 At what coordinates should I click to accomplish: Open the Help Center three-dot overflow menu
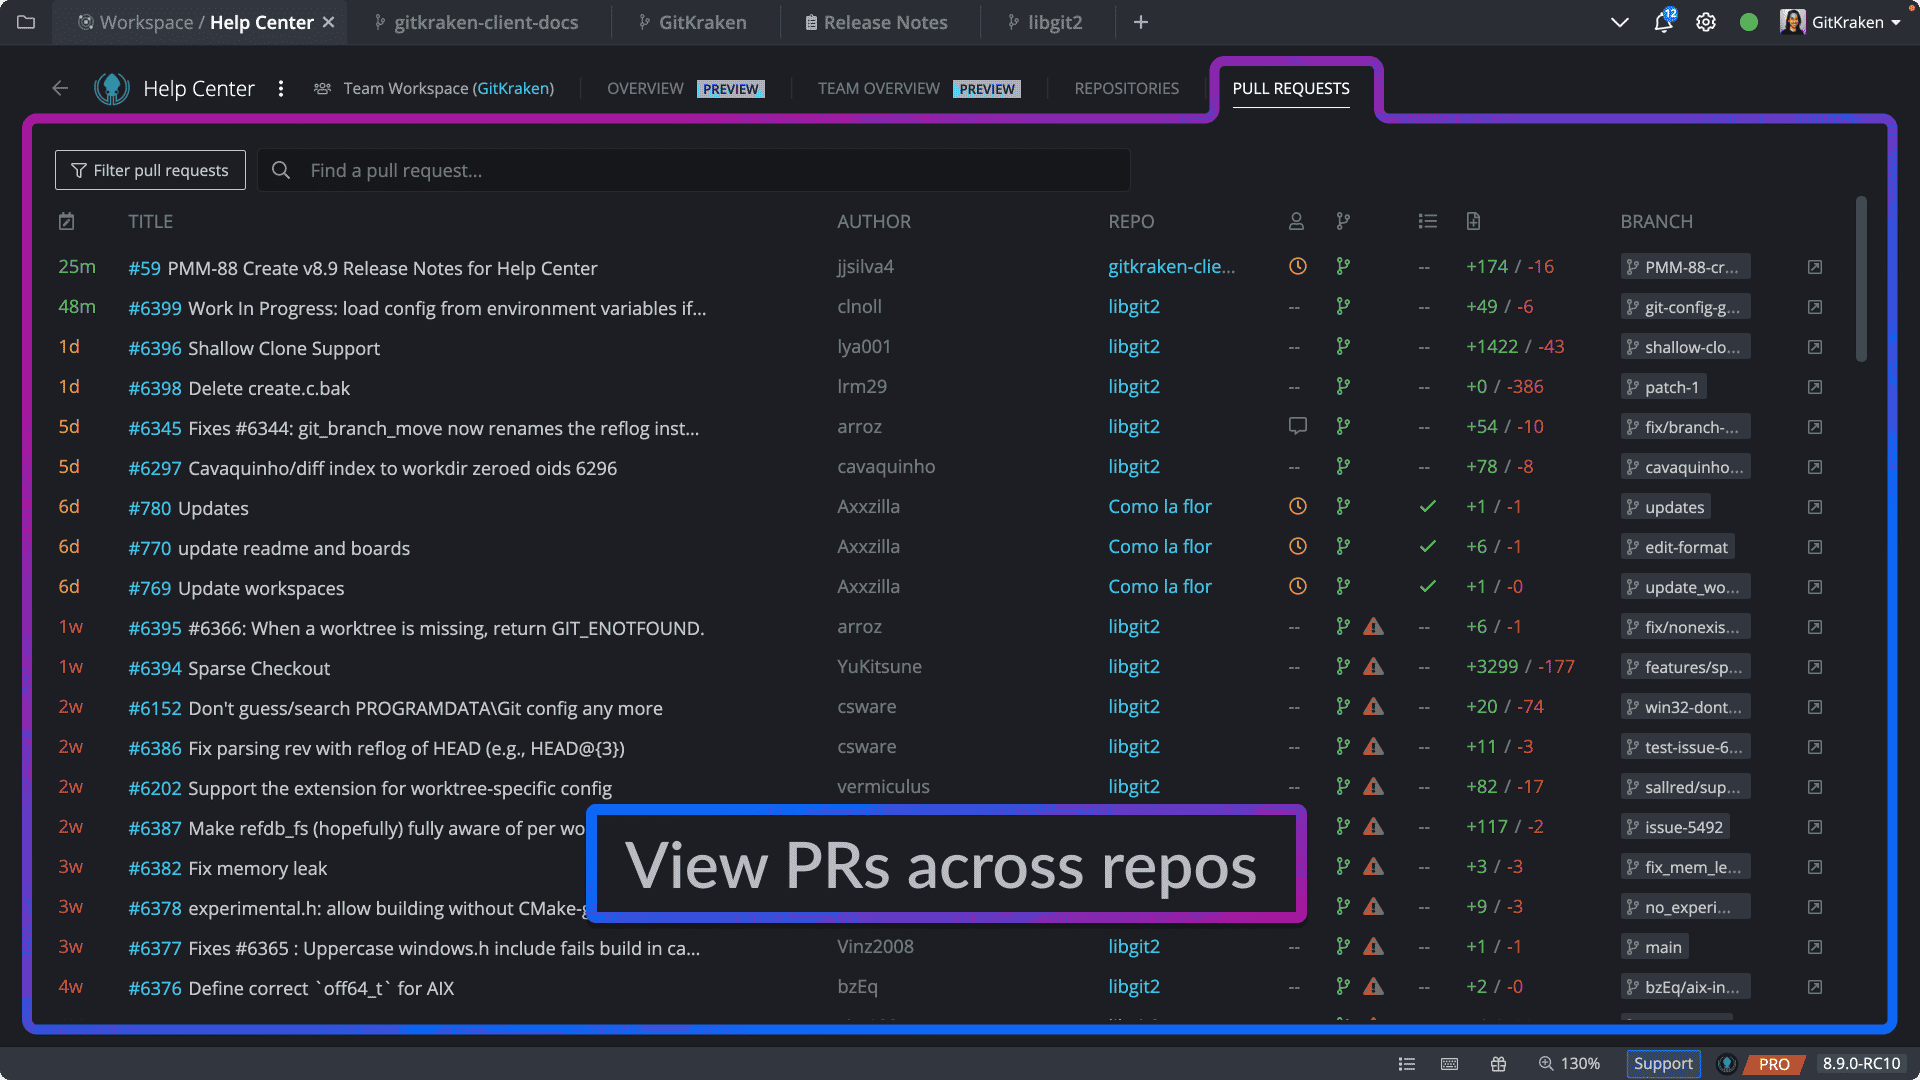281,88
